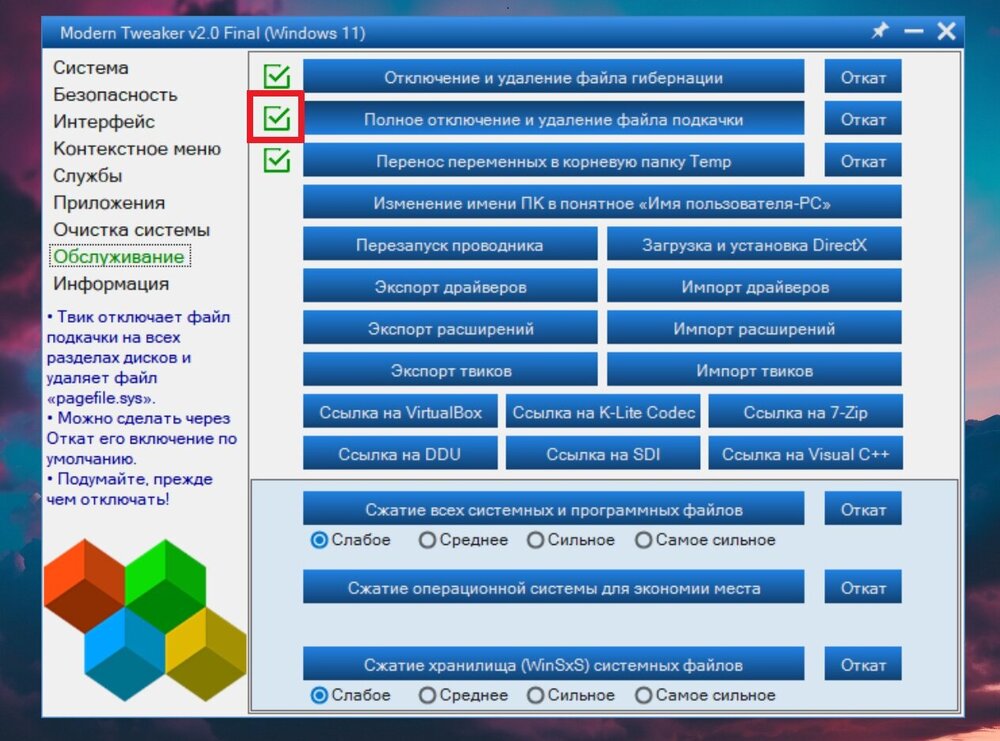Toggle the Temp folder variables checkbox
The height and width of the screenshot is (741, 1000).
point(277,160)
